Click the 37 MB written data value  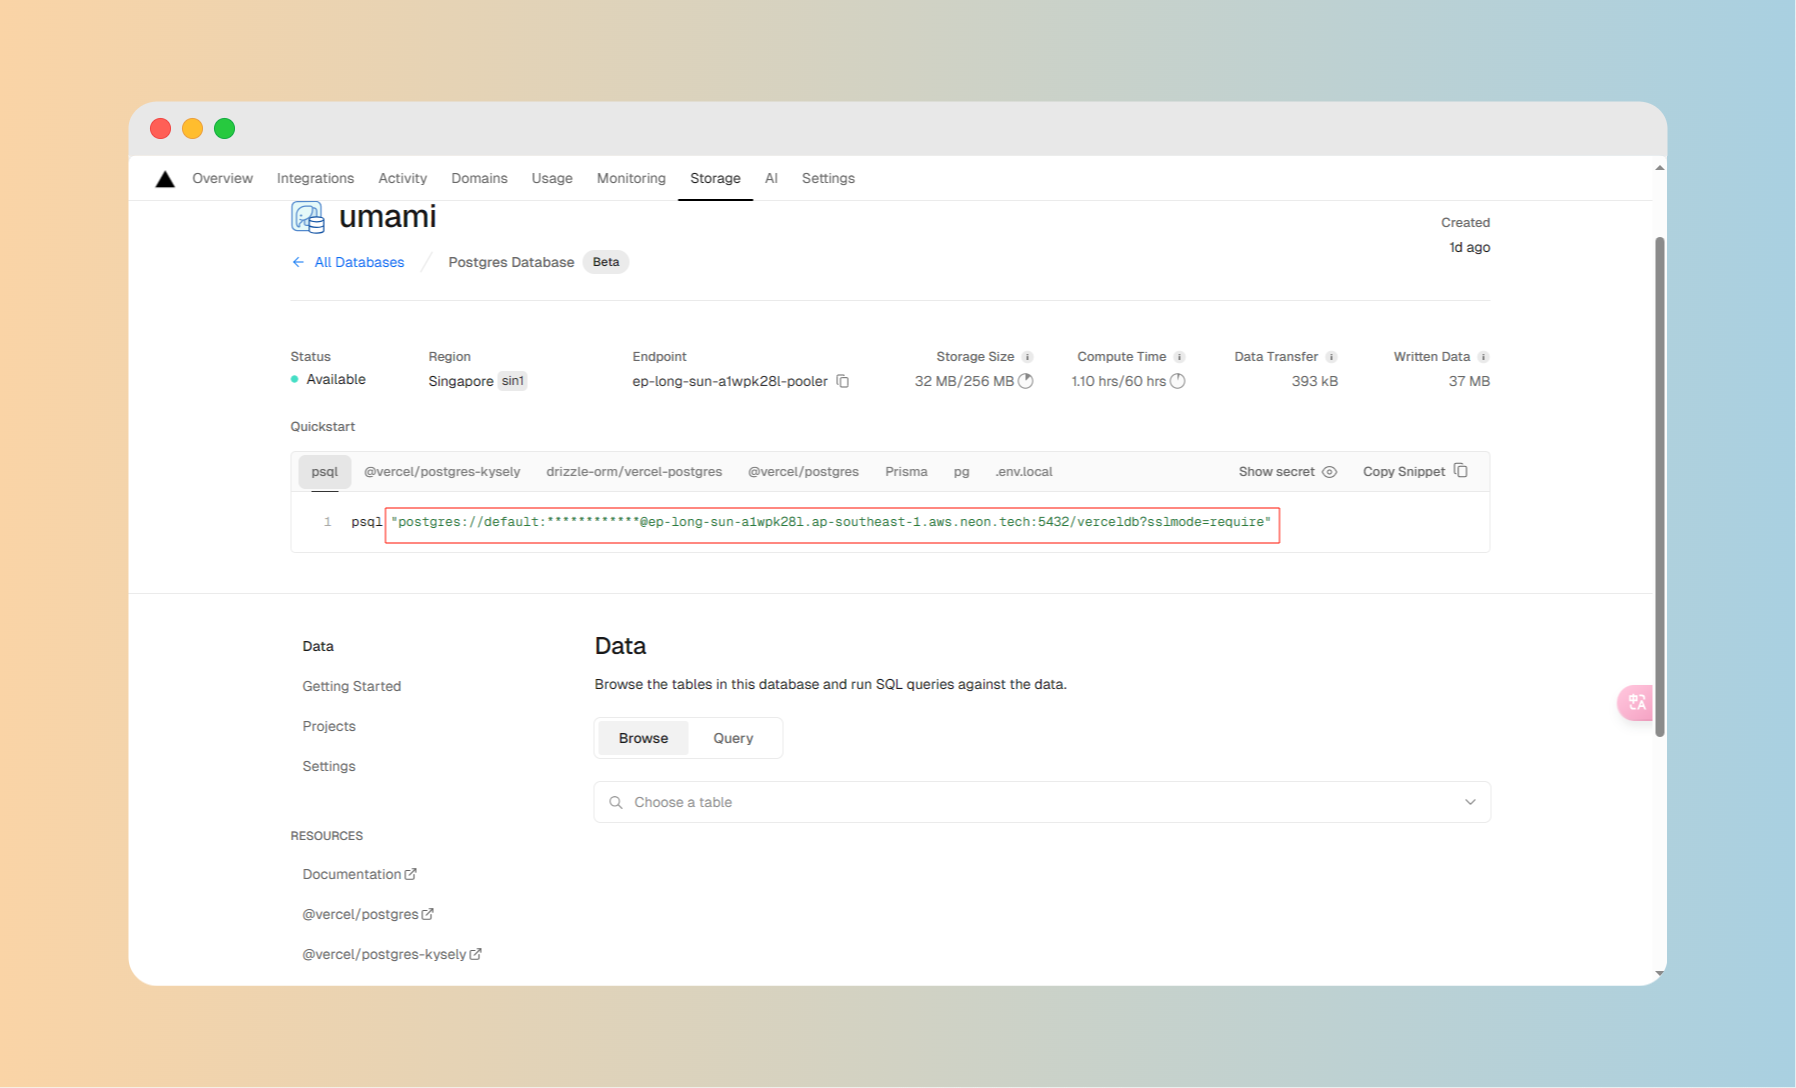click(1469, 381)
